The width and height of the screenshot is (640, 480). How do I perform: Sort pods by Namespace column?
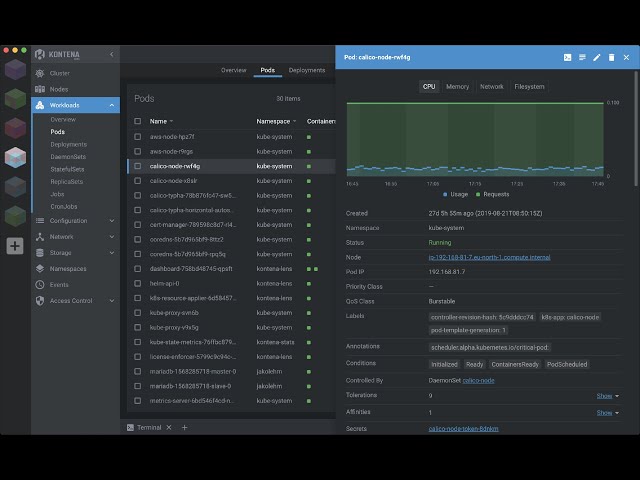coord(276,121)
